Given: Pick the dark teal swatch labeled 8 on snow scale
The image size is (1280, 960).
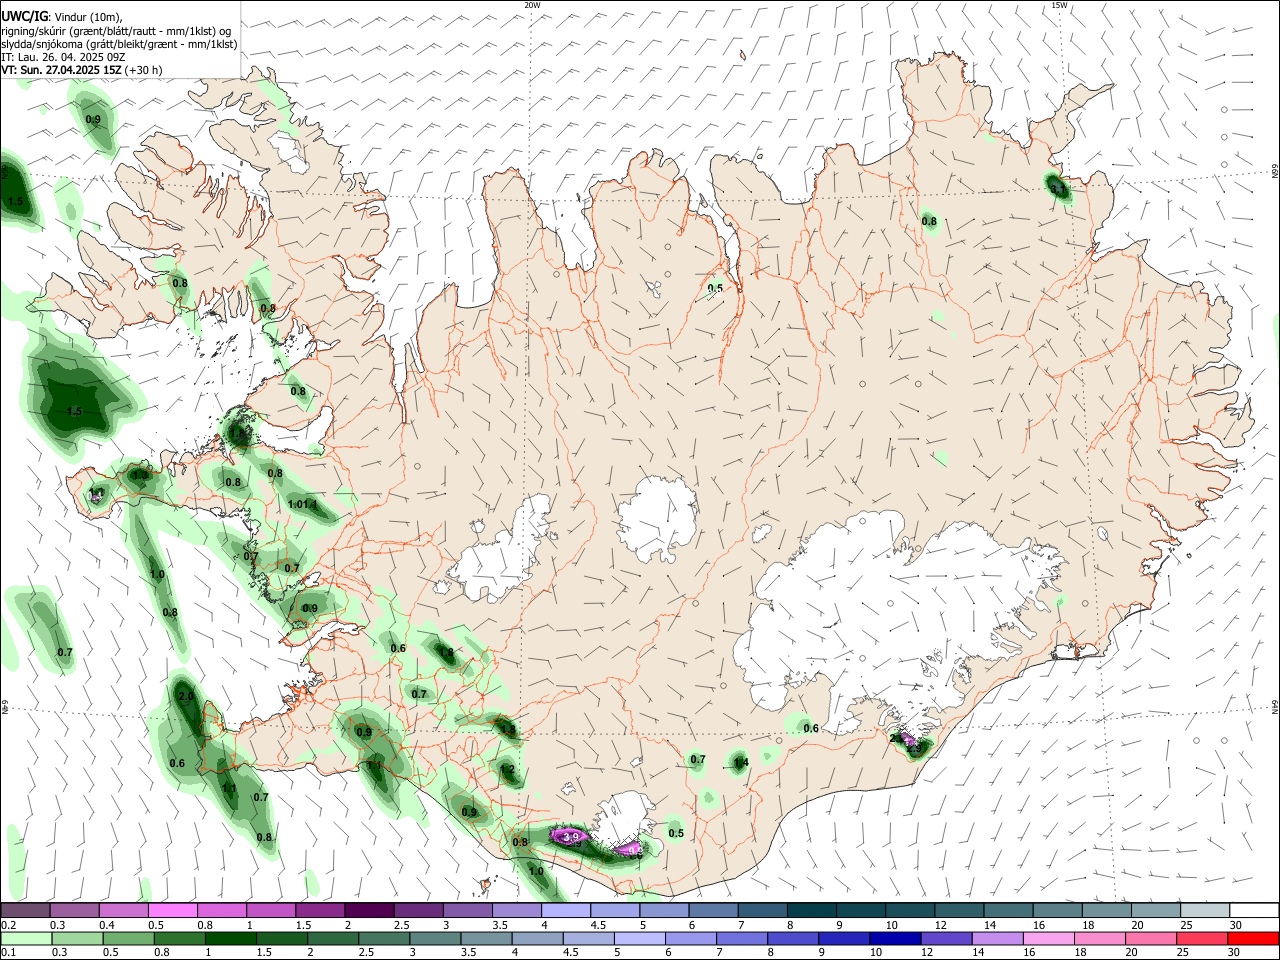Looking at the screenshot, I should [812, 910].
